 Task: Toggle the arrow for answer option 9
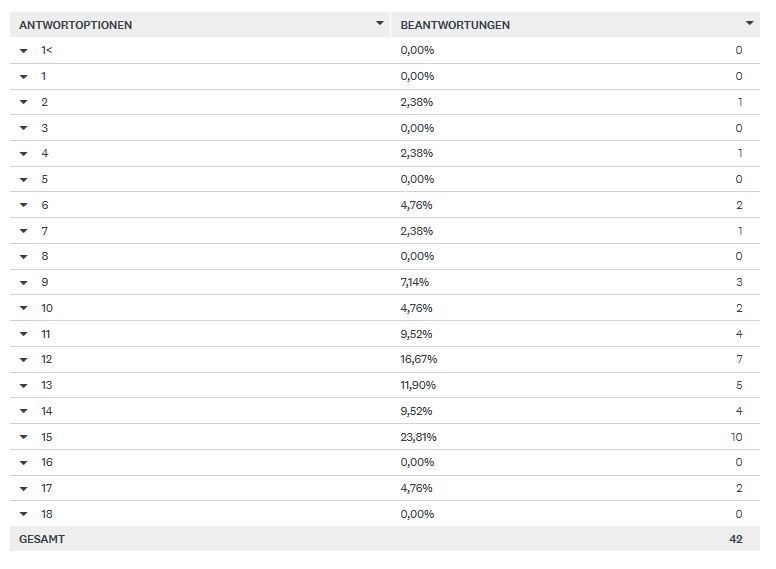(23, 282)
